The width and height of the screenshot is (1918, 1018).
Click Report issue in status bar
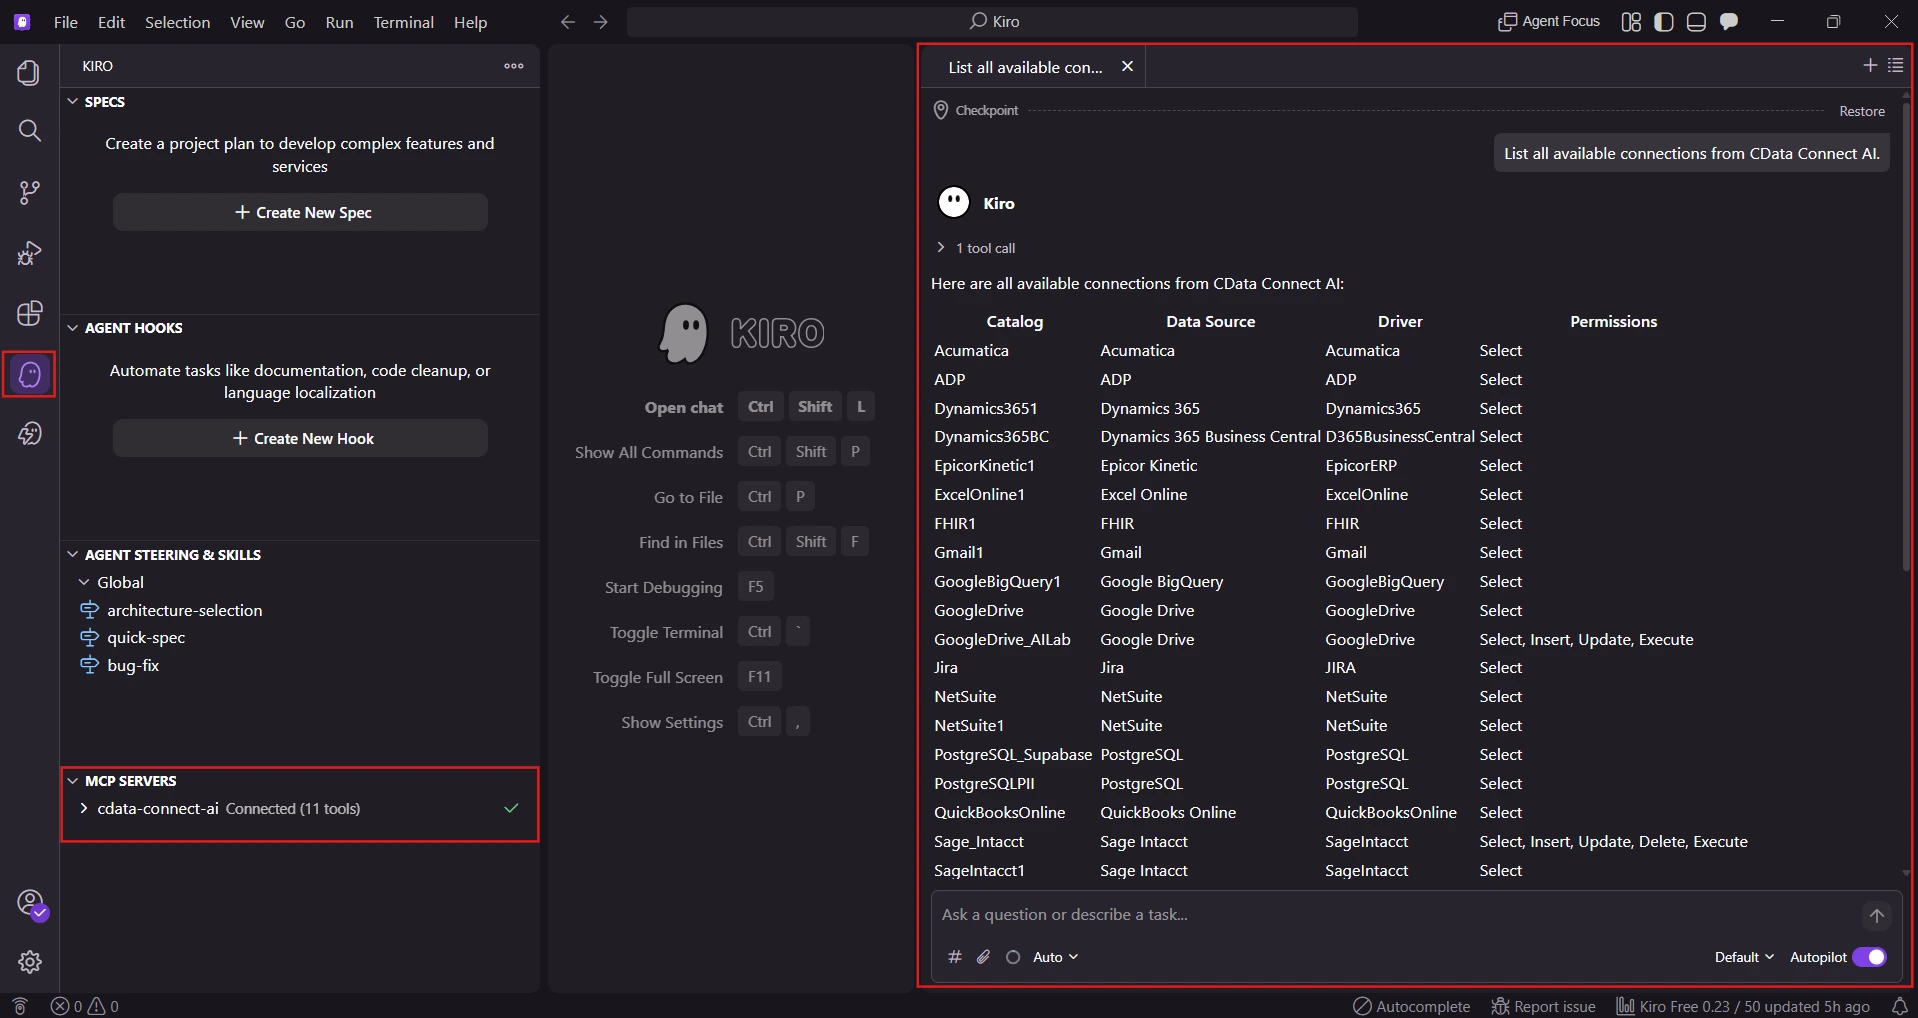pos(1543,1006)
